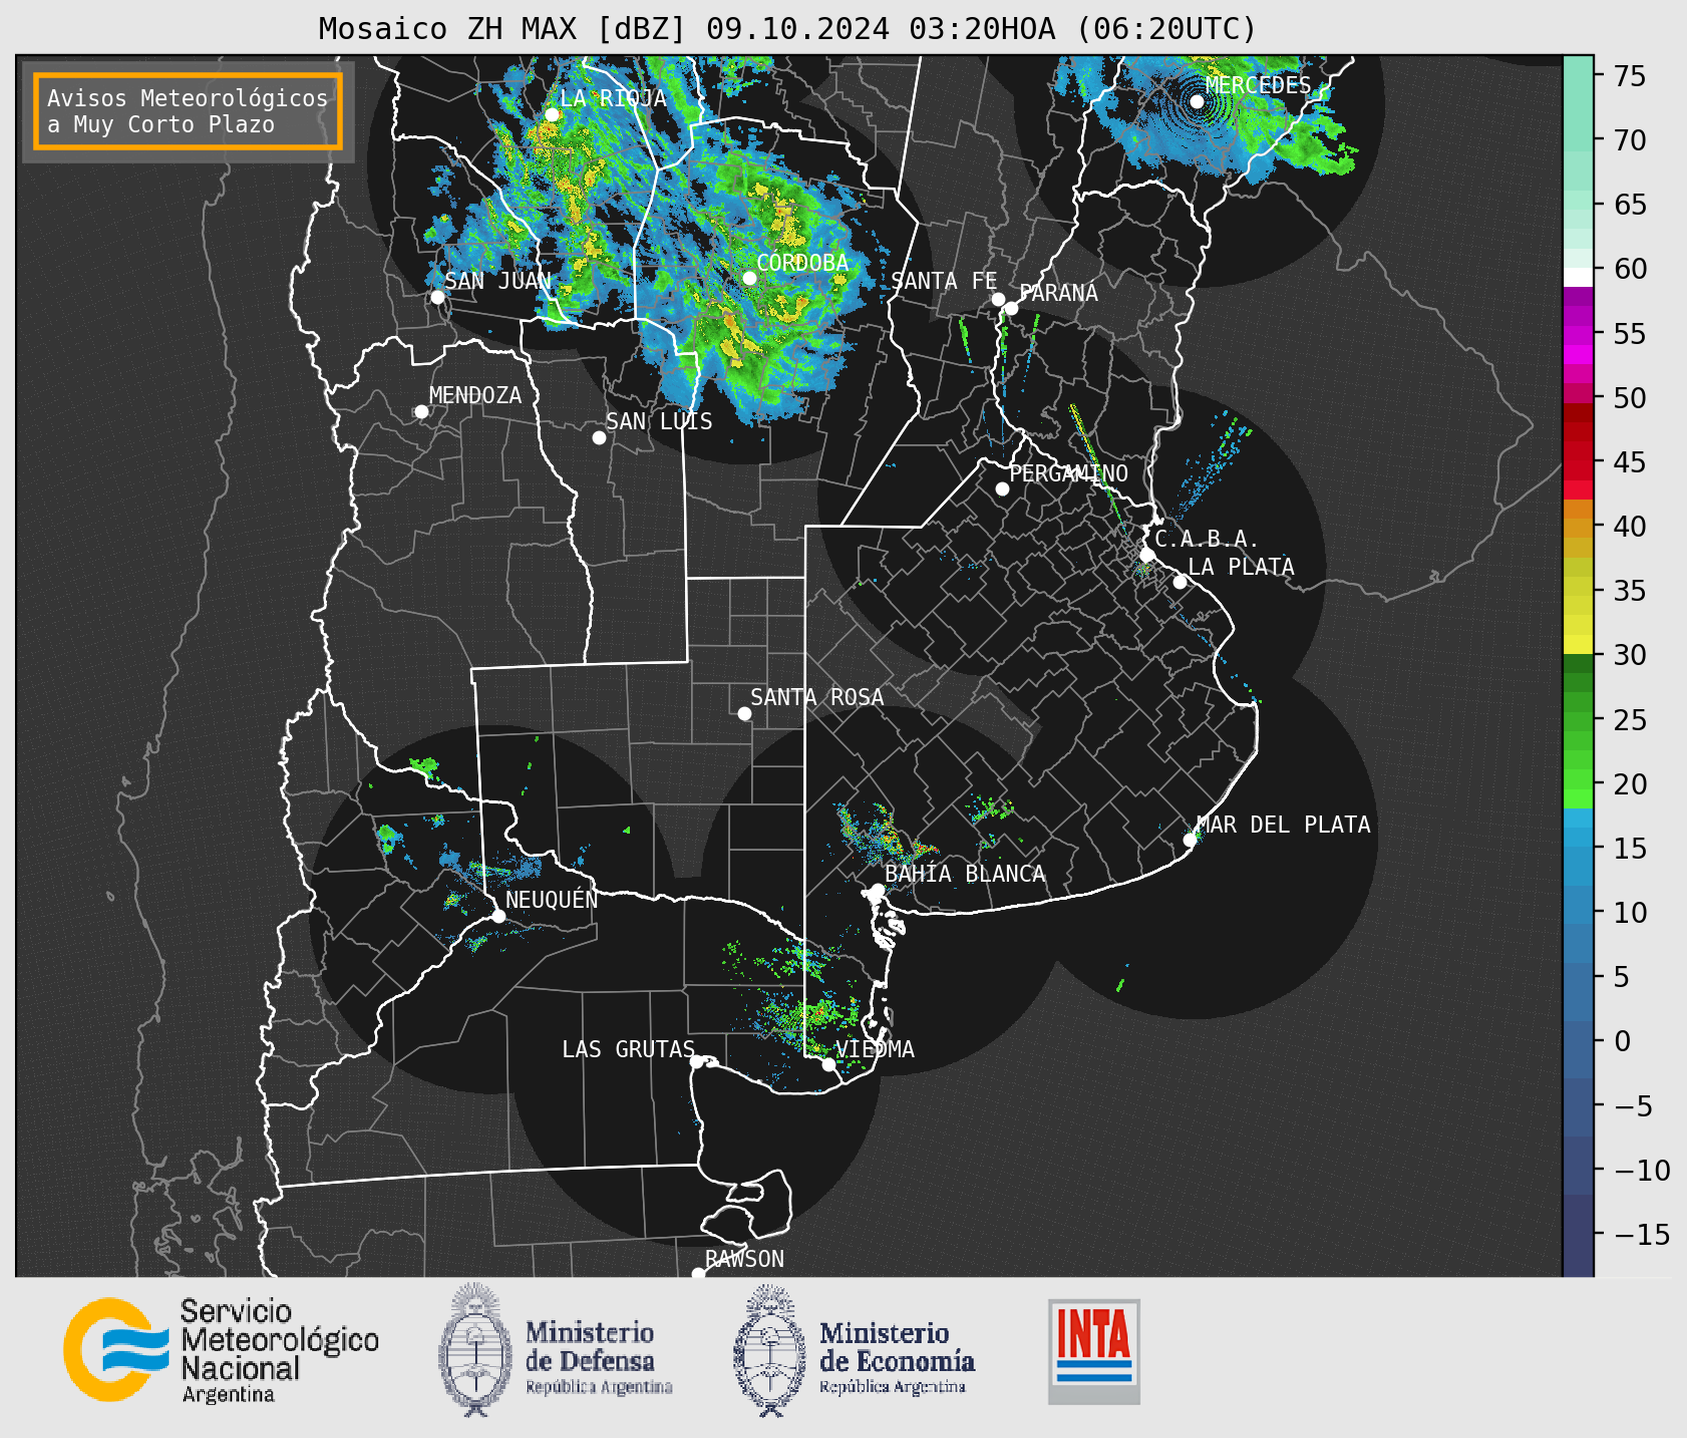Viewport: 1687px width, 1438px height.
Task: Click the 60 dBZ white band on the color bar
Action: [1578, 276]
